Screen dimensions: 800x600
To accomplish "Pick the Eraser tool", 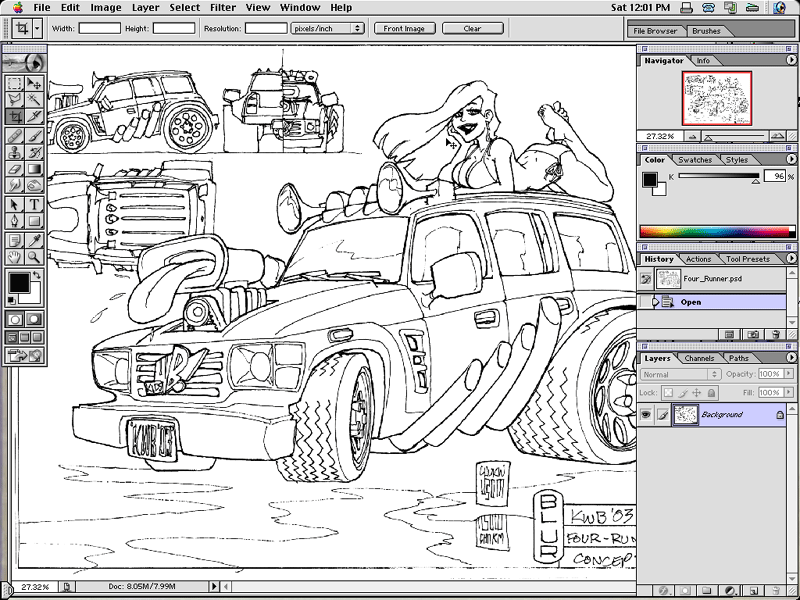I will (x=15, y=169).
